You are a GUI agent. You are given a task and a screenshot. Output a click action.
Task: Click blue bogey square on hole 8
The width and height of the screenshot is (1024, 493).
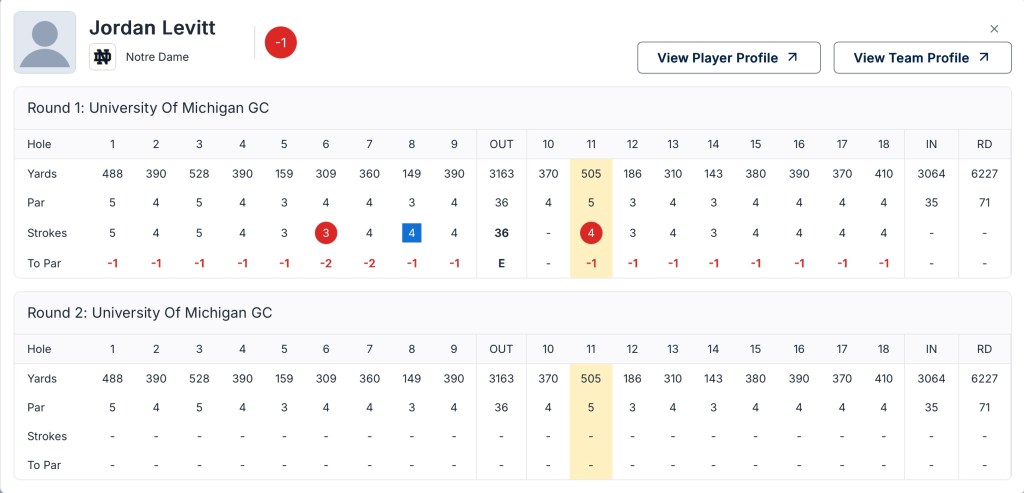coord(412,234)
